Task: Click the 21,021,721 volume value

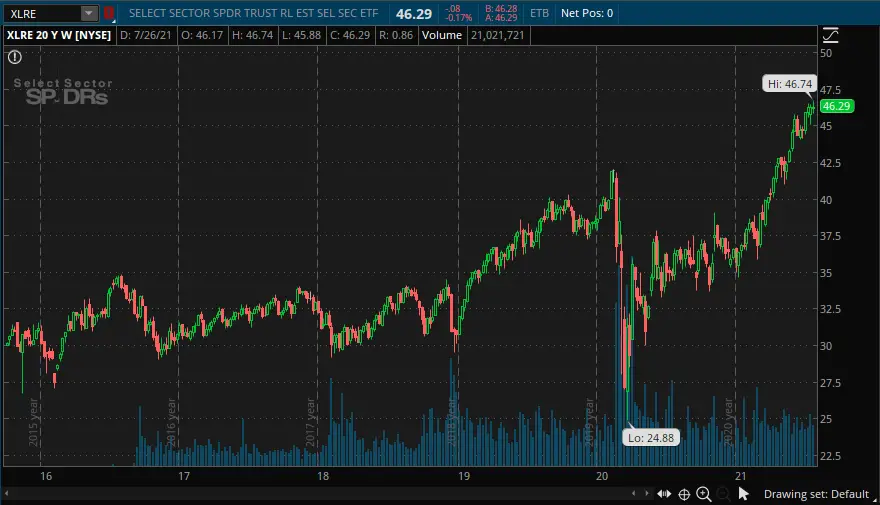Action: pos(497,35)
